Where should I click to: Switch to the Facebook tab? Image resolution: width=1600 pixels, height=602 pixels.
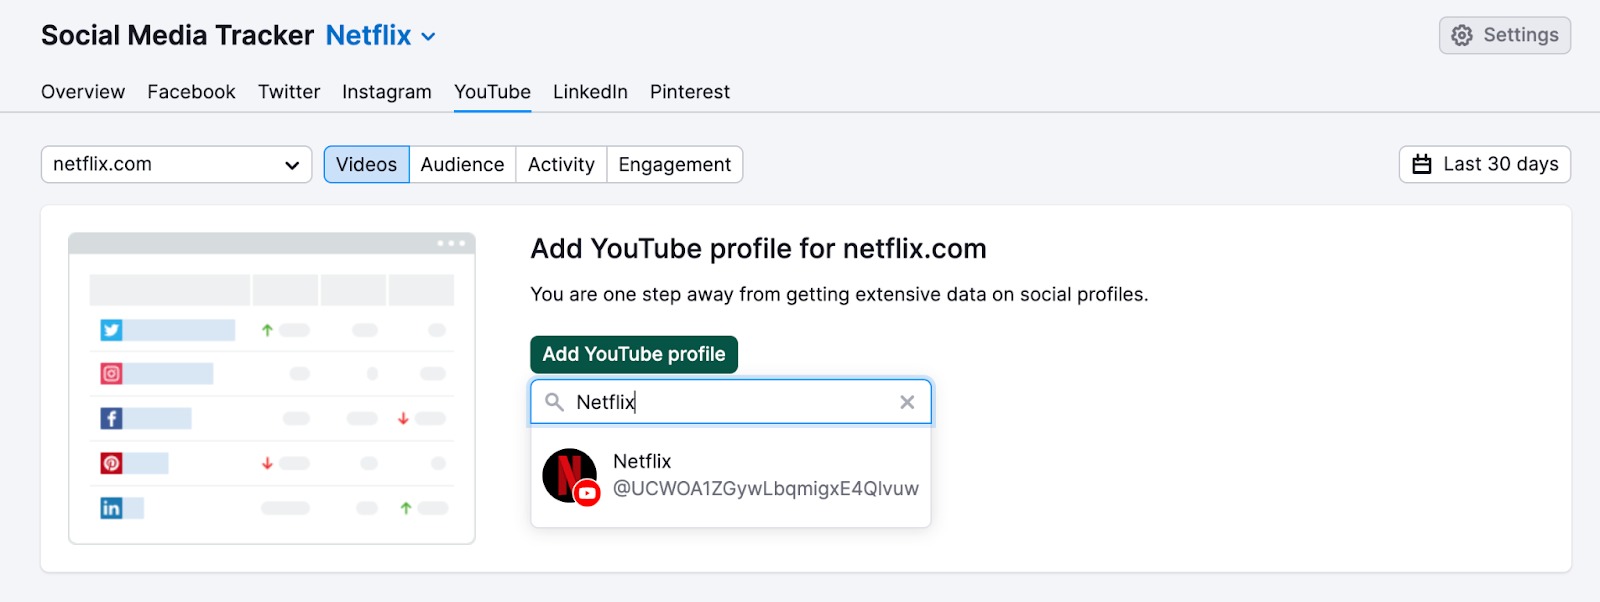(x=191, y=92)
